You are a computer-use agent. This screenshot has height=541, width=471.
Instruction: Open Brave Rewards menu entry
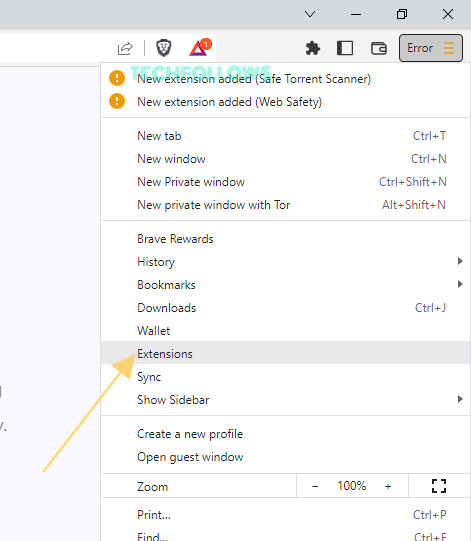[x=286, y=239]
